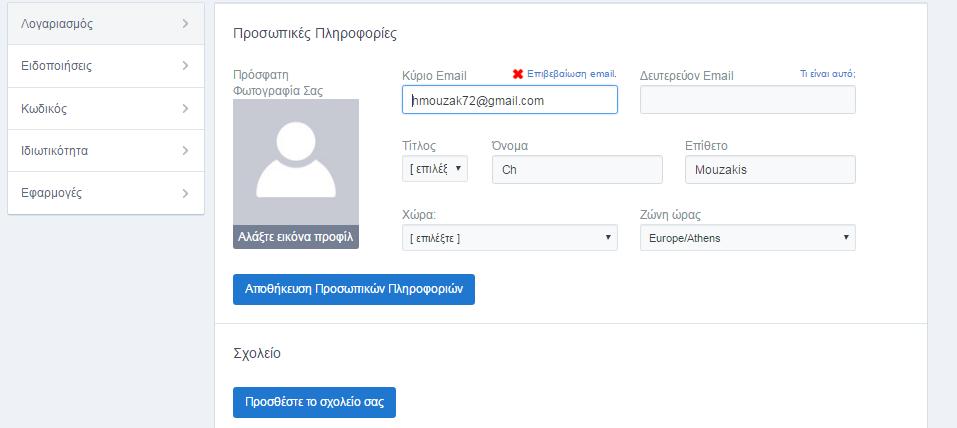Image resolution: width=957 pixels, height=428 pixels.
Task: Click the chevron next to Εφαρμογές
Action: [x=186, y=193]
